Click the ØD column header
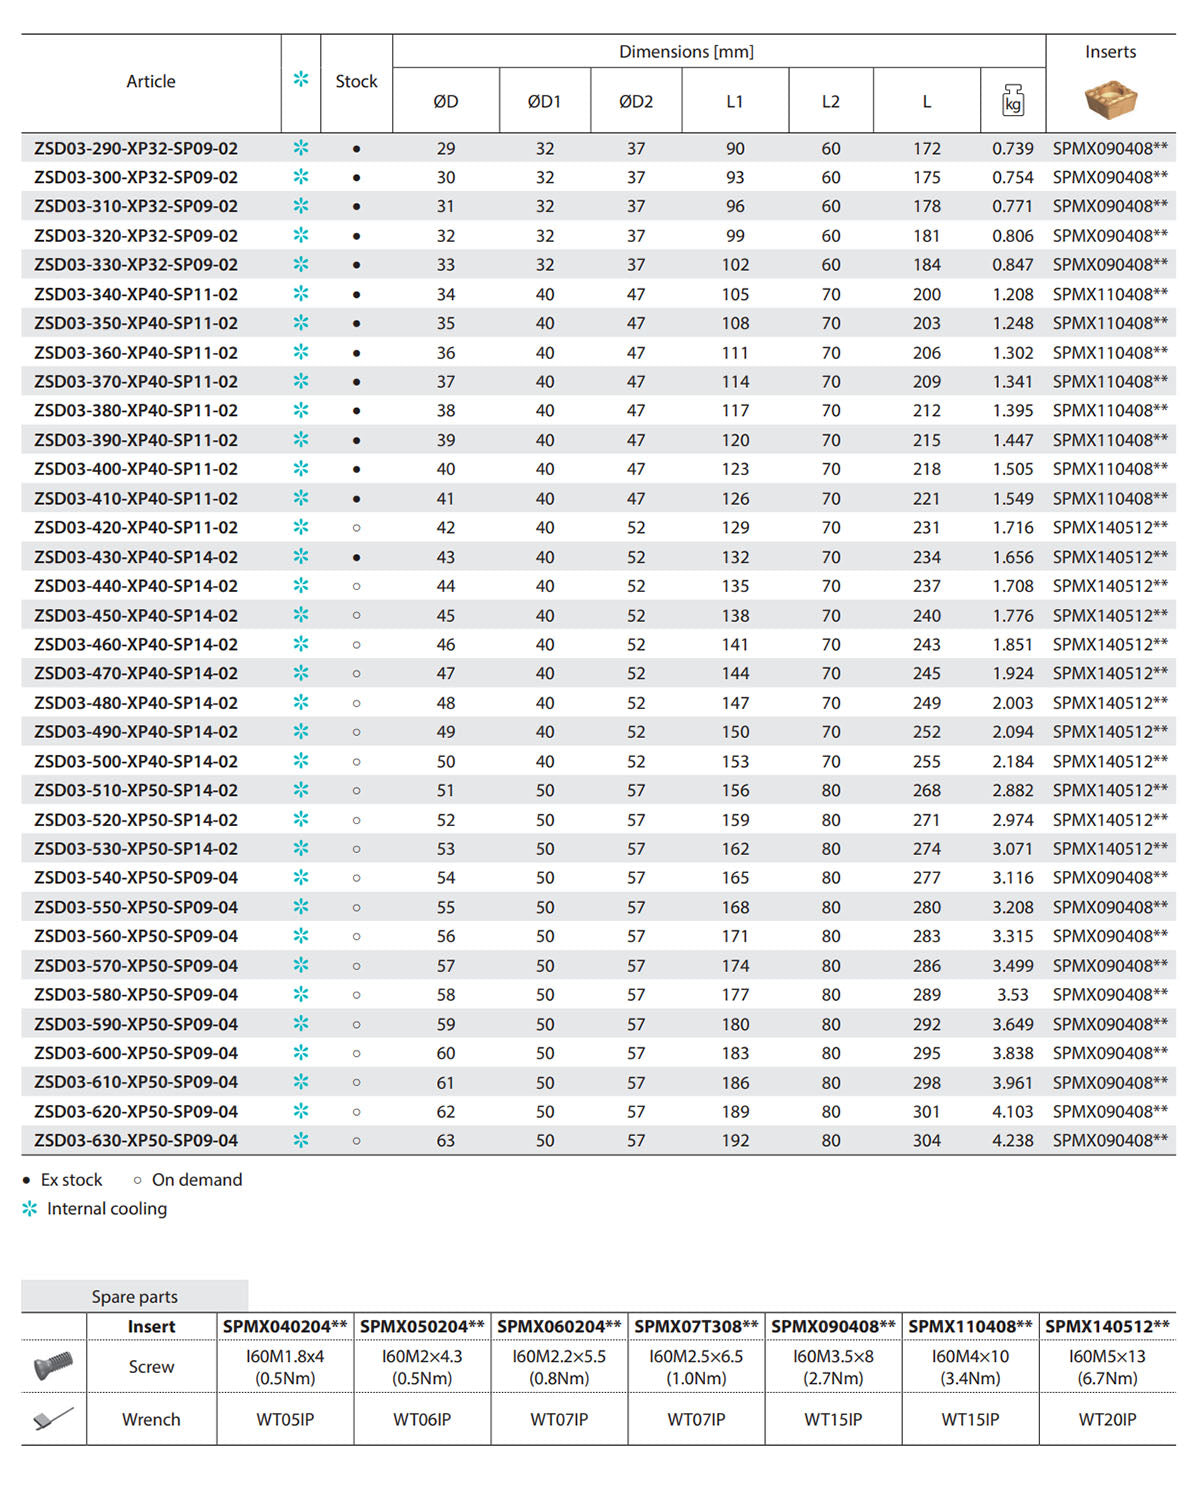Image resolution: width=1200 pixels, height=1485 pixels. pos(446,101)
